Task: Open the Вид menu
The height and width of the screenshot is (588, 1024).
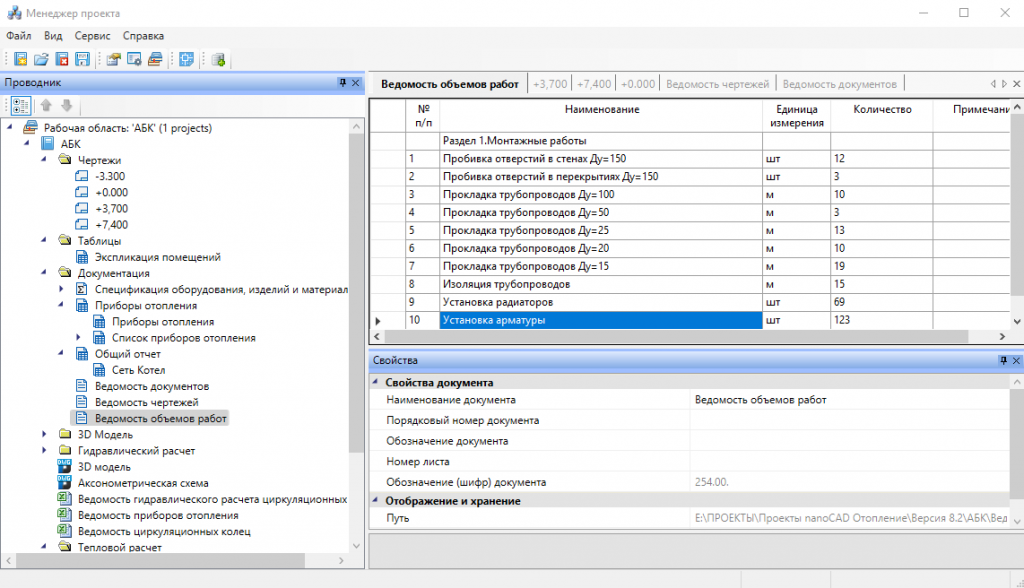Action: (54, 36)
